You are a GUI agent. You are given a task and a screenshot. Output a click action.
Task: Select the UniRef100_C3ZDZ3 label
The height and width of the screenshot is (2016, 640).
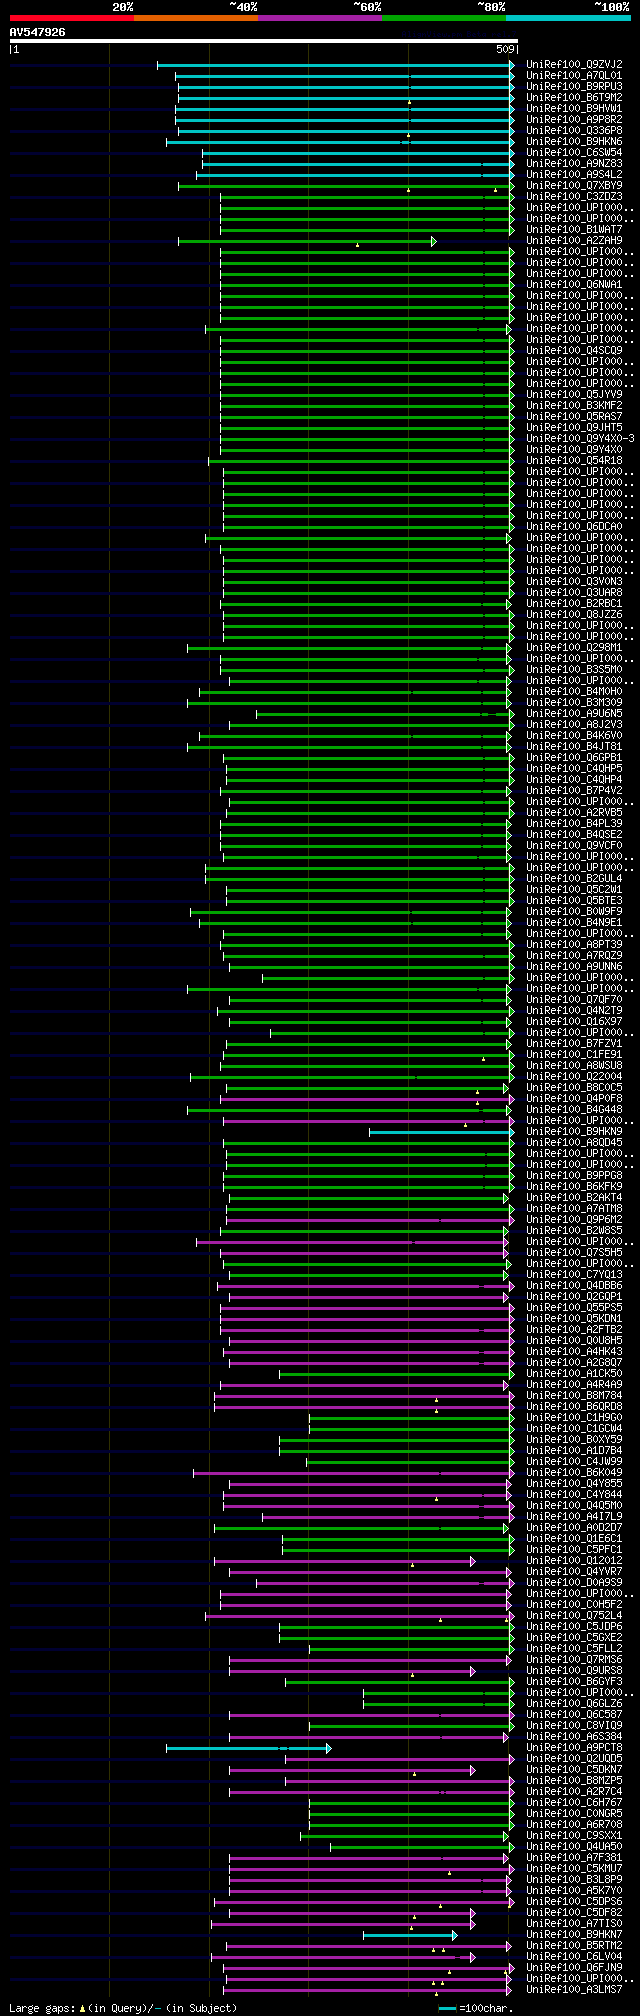pos(574,197)
